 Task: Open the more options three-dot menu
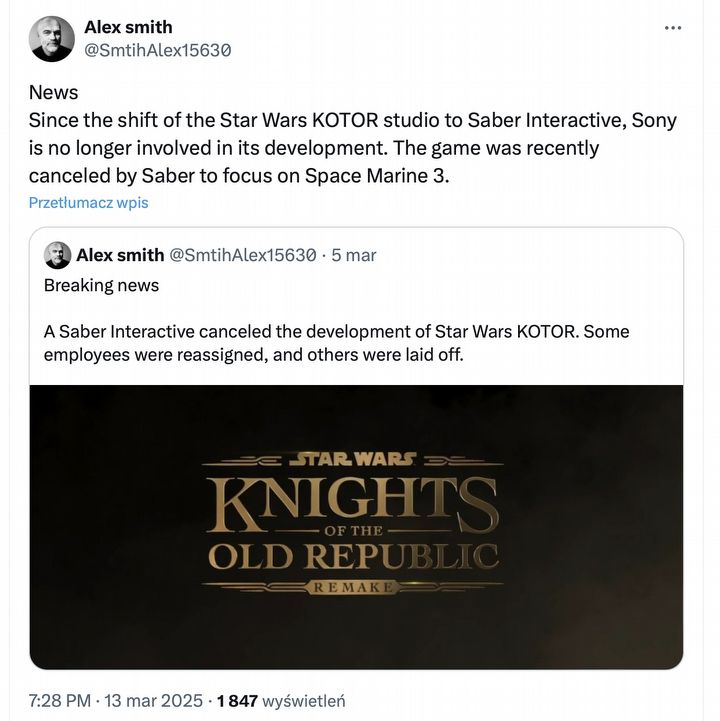point(672,28)
